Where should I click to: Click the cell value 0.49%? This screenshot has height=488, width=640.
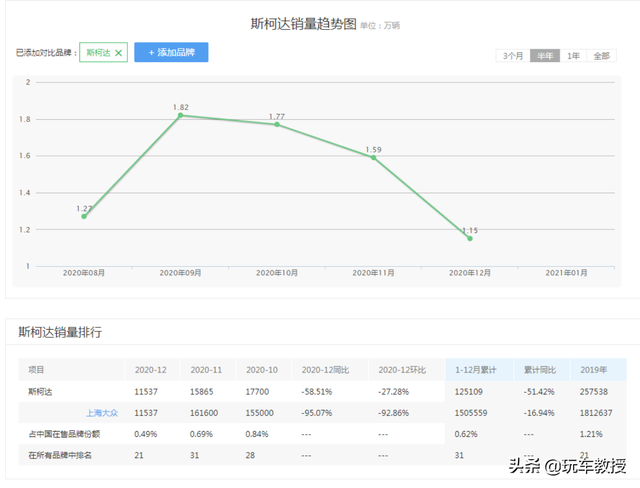pos(146,434)
